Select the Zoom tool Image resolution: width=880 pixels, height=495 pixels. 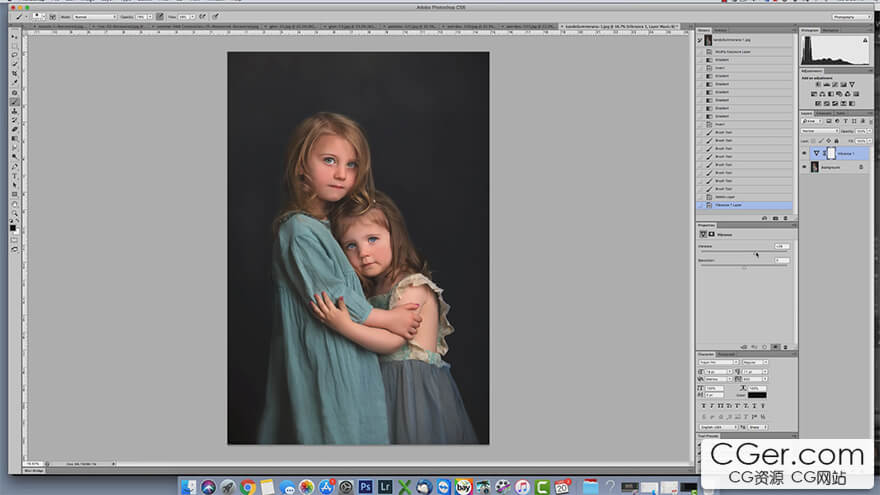tap(15, 213)
